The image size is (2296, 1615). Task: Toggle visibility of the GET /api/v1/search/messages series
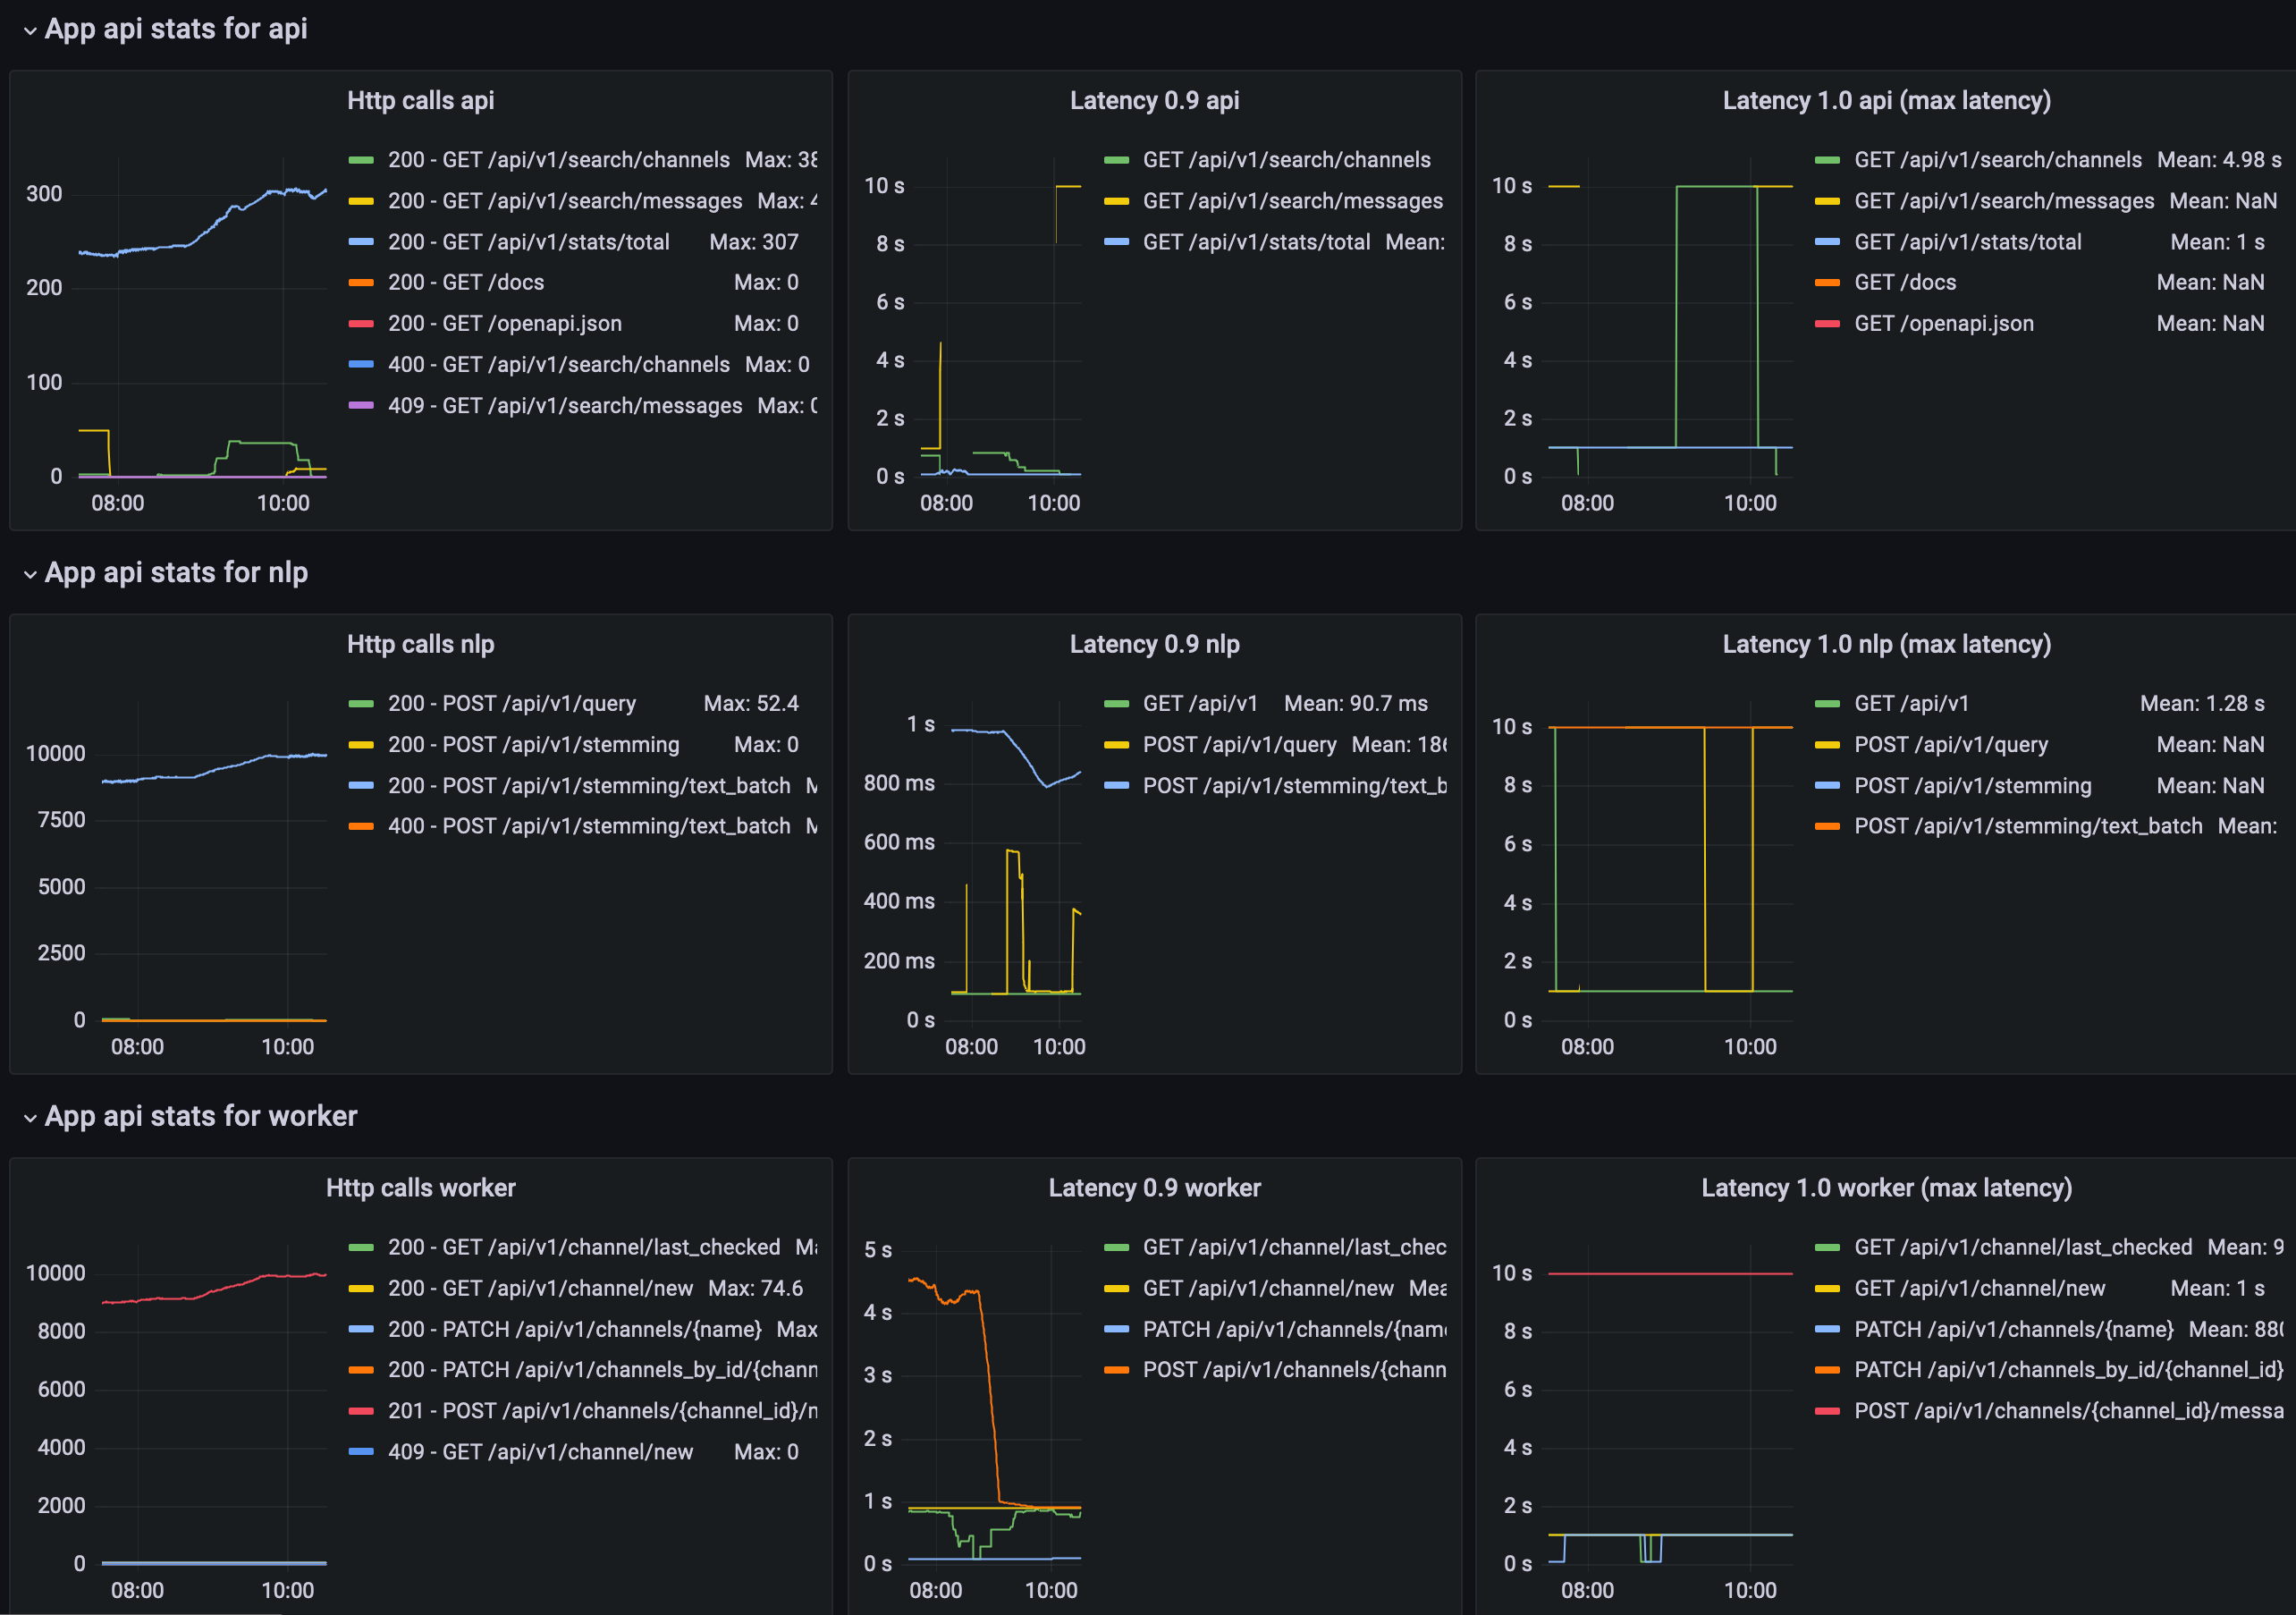coord(1116,200)
